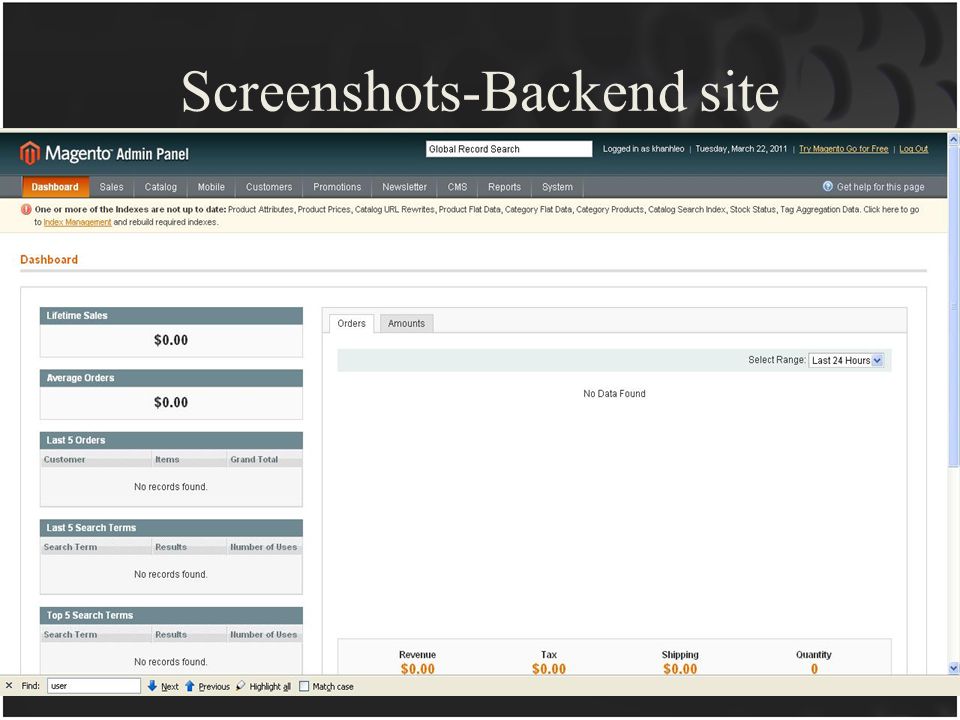The height and width of the screenshot is (720, 960).
Task: Open the Index Management link
Action: pyautogui.click(x=77, y=222)
